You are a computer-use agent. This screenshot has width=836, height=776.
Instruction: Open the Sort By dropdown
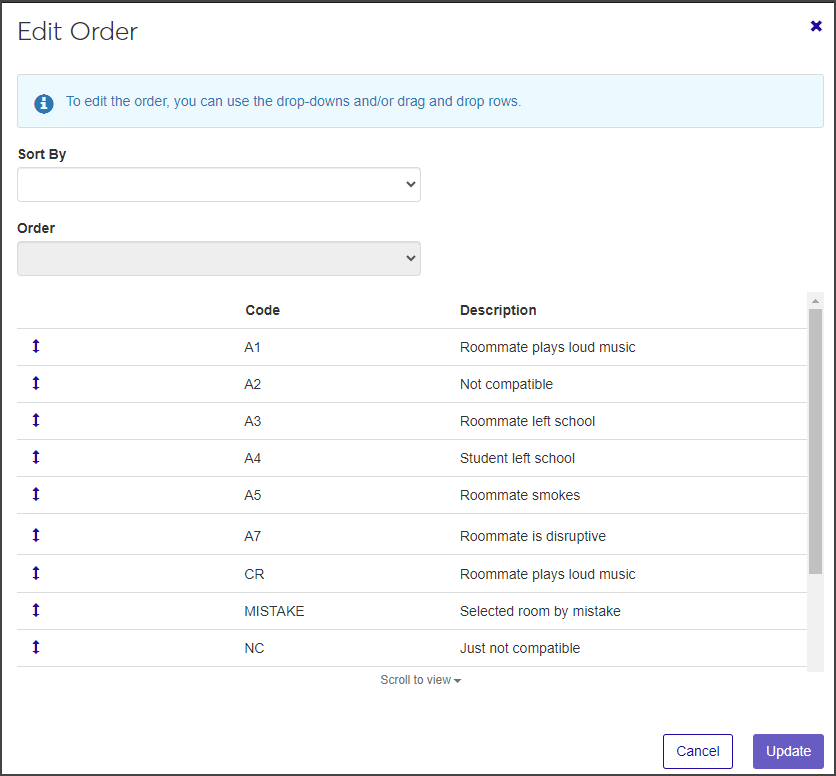tap(219, 184)
